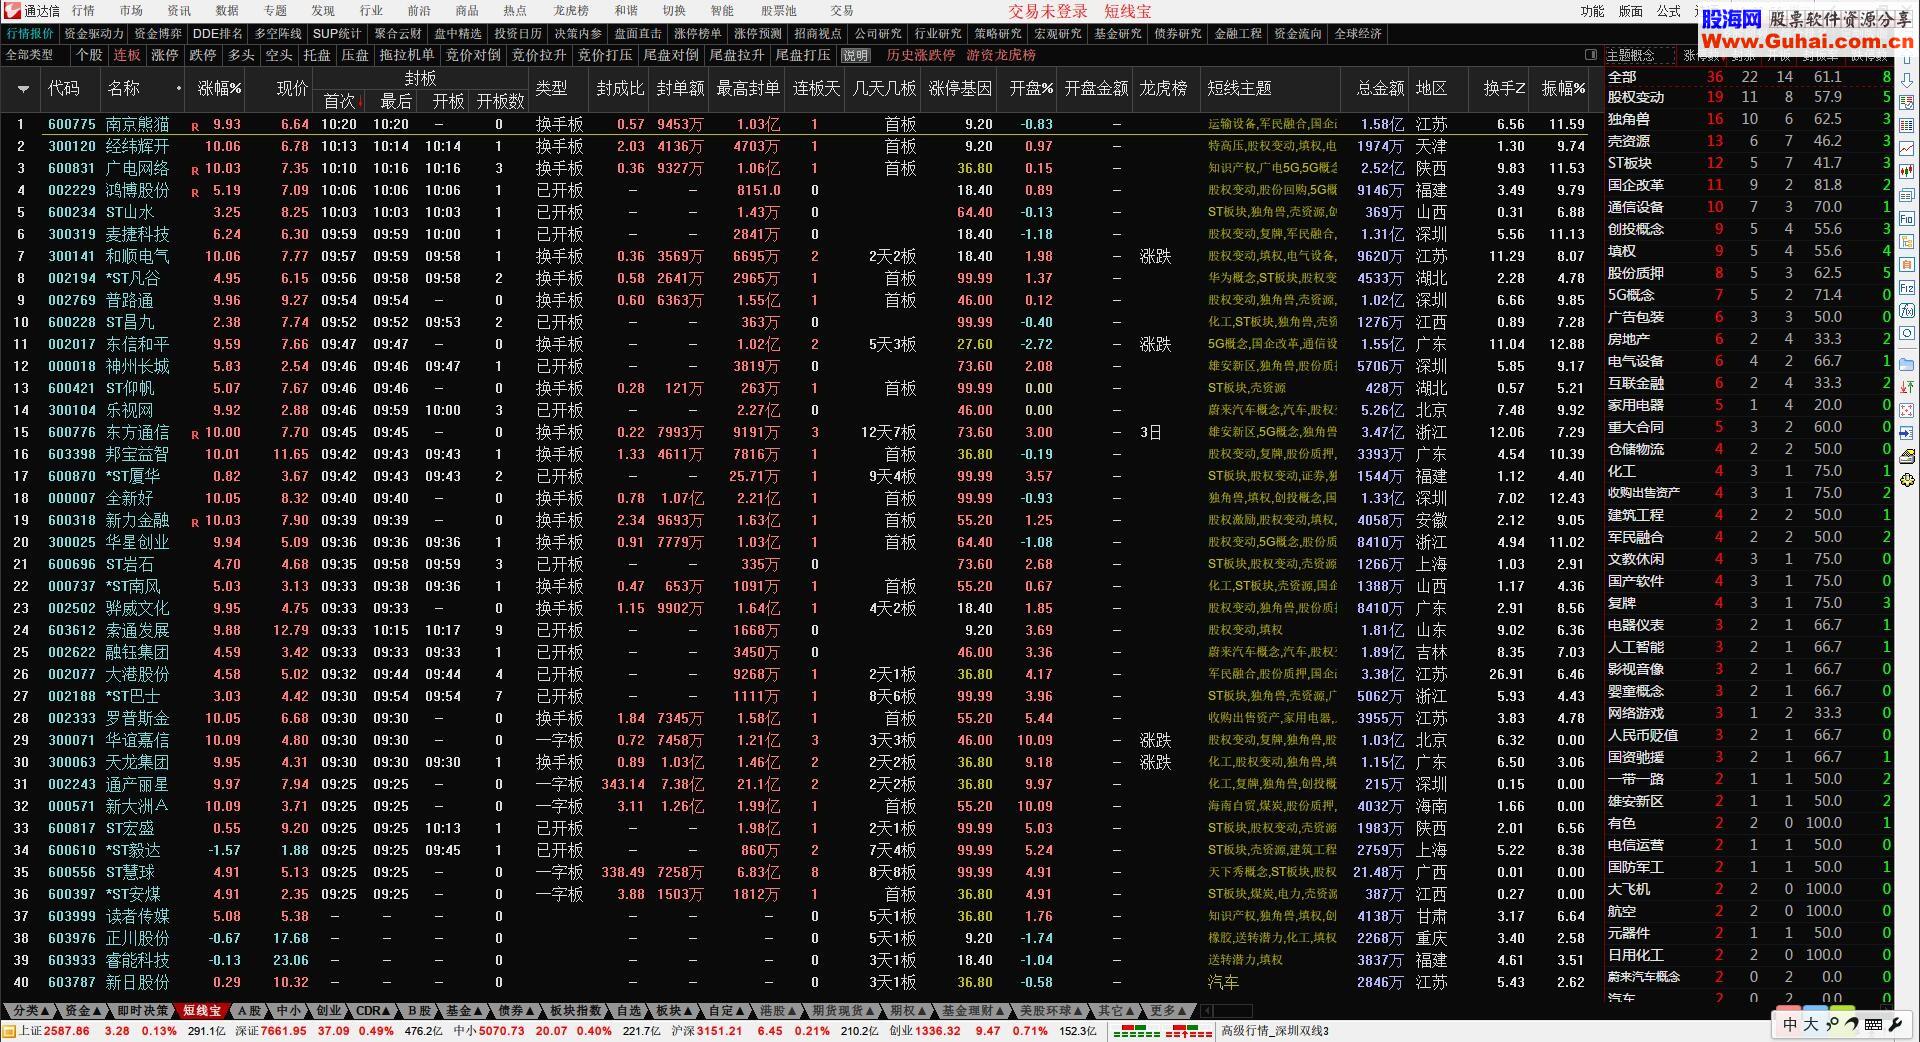Open the quote table grid icon

(1907, 125)
